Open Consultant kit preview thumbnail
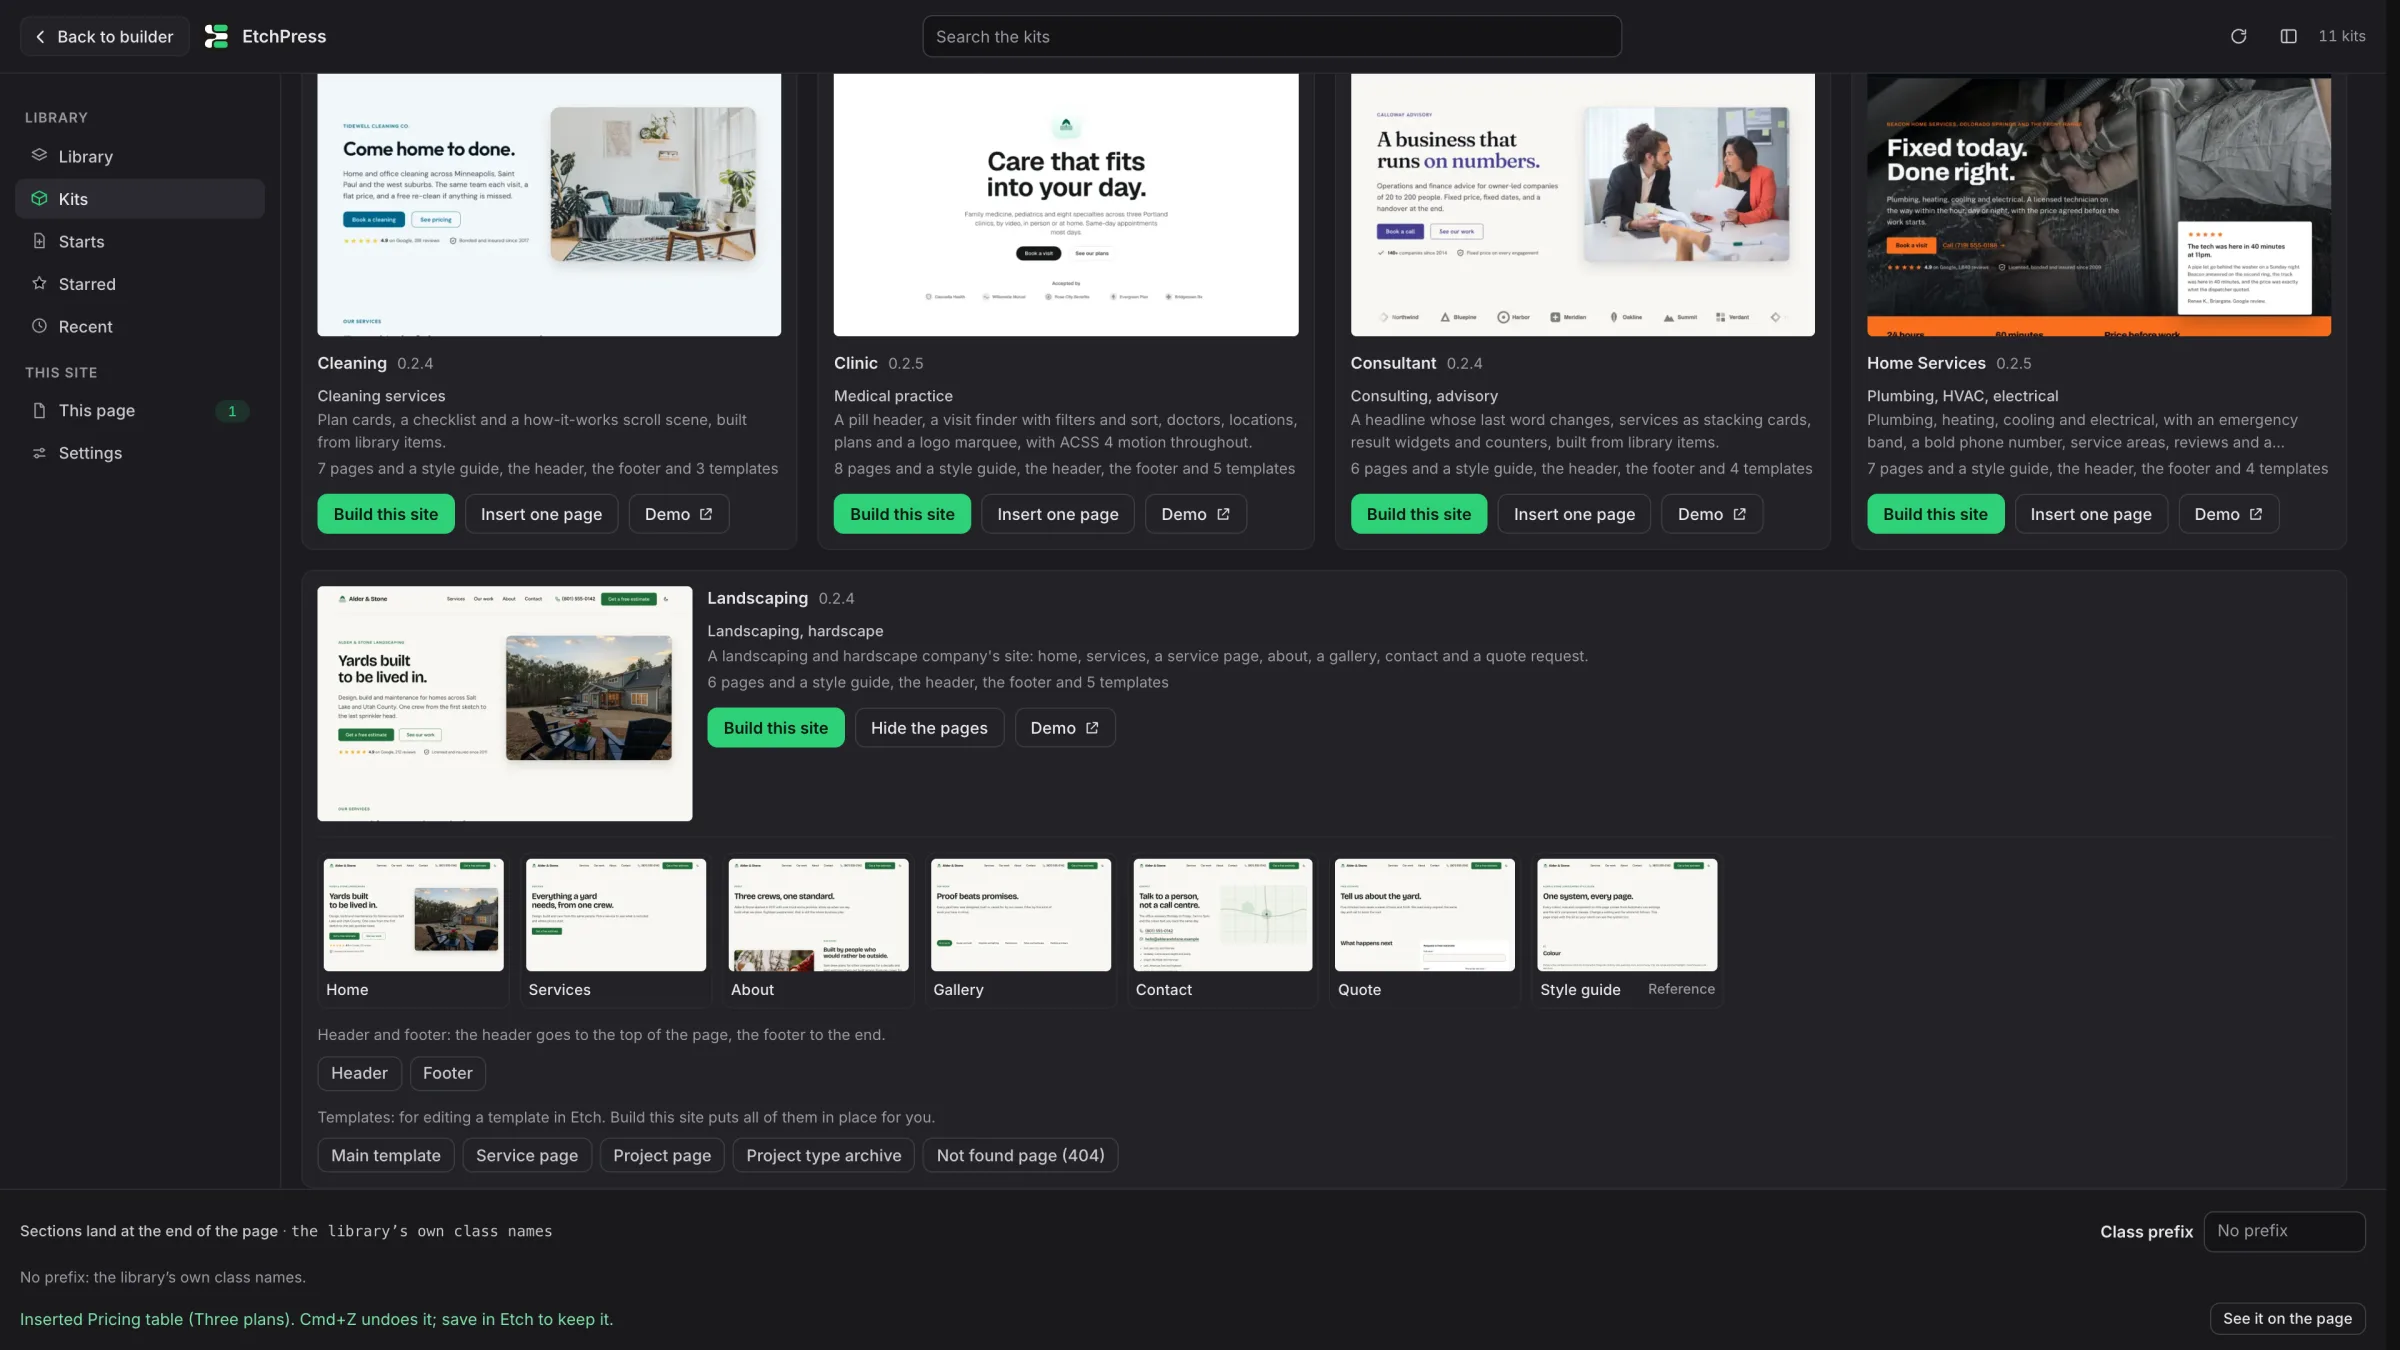 [1582, 205]
